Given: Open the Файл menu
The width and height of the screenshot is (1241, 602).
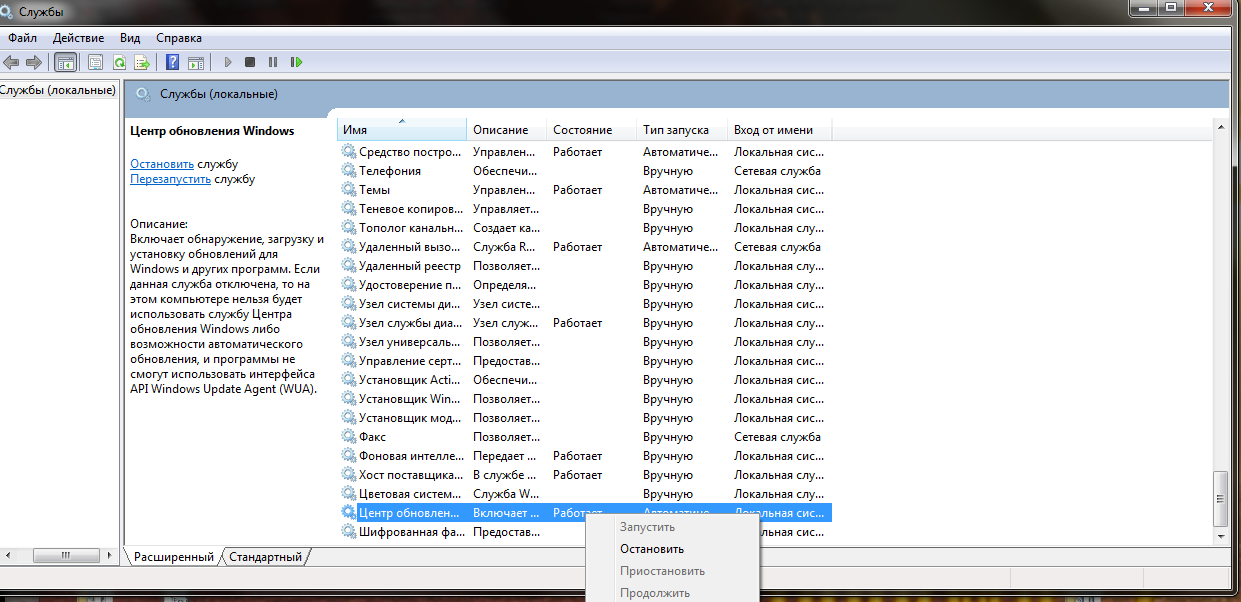Looking at the screenshot, I should pyautogui.click(x=22, y=37).
